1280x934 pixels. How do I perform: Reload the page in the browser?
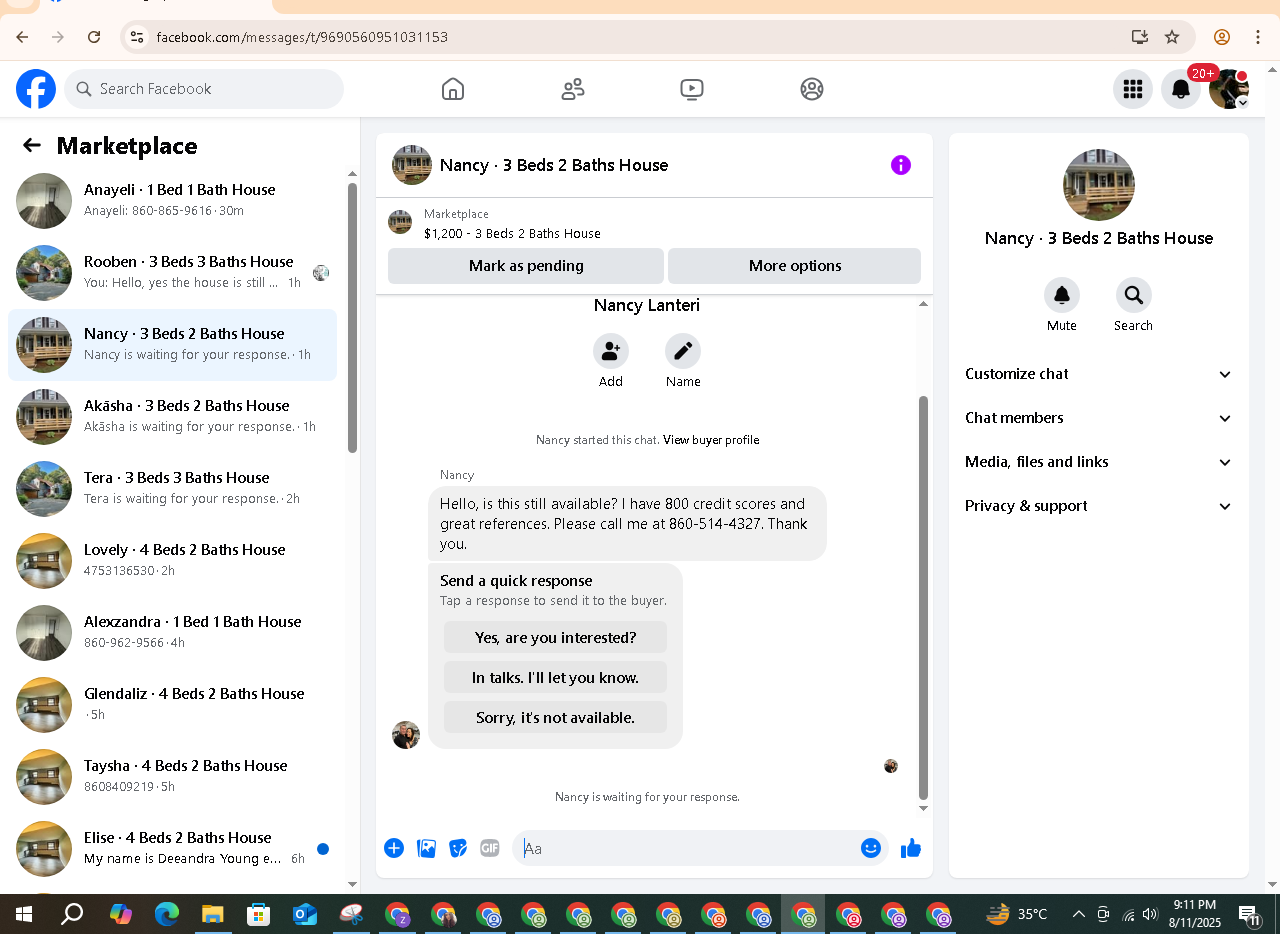pyautogui.click(x=94, y=37)
